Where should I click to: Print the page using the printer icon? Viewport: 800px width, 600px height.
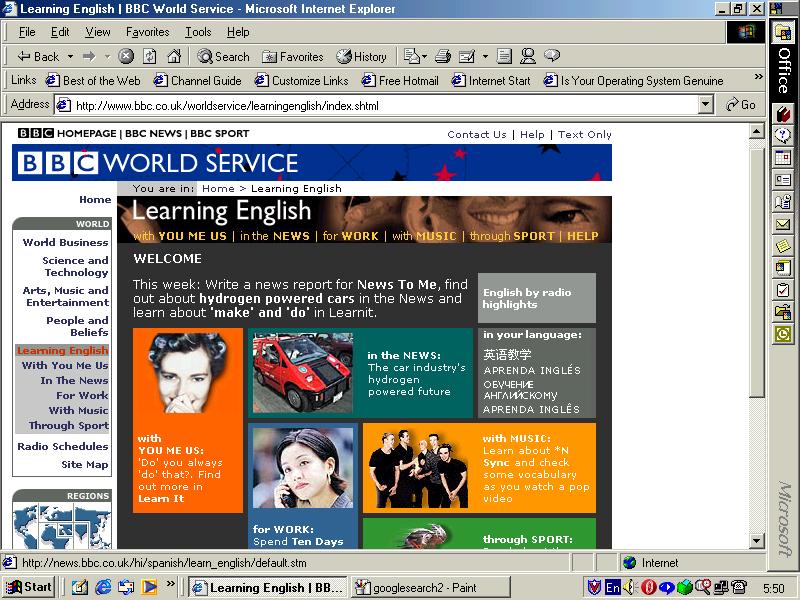click(443, 56)
